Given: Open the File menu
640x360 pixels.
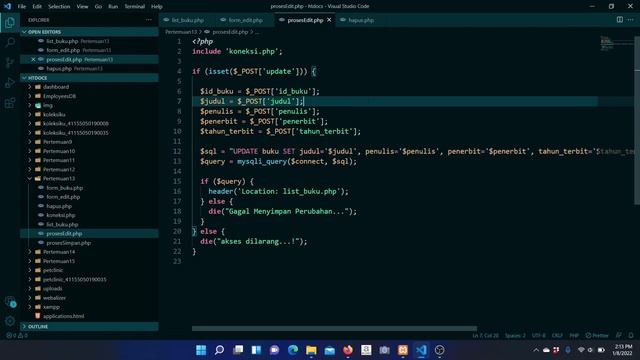Looking at the screenshot, I should (22, 7).
